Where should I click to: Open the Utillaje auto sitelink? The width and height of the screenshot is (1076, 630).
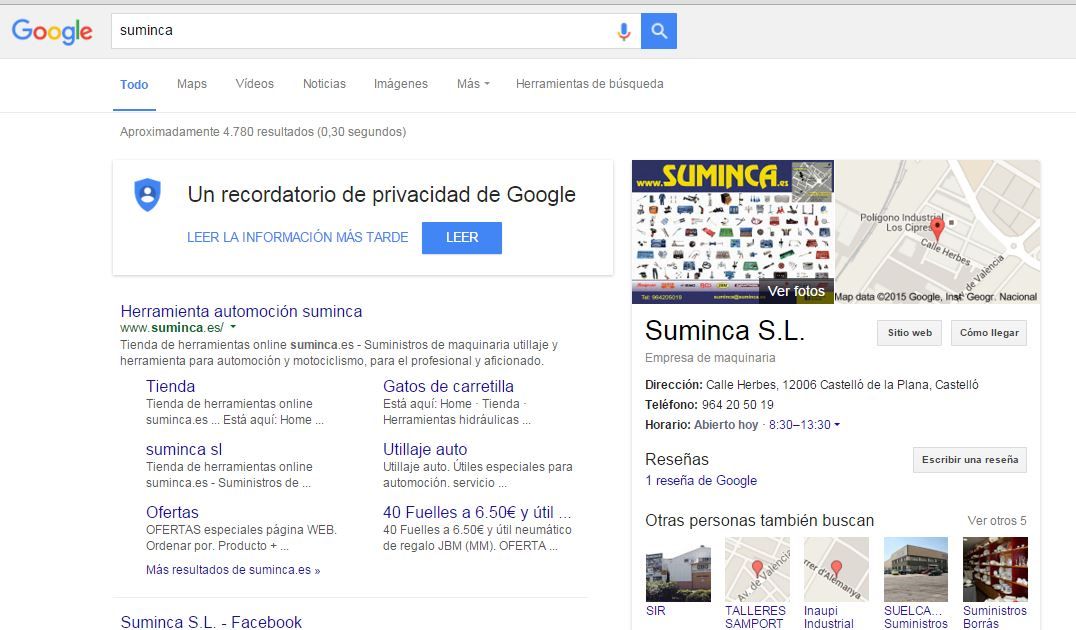(x=425, y=450)
